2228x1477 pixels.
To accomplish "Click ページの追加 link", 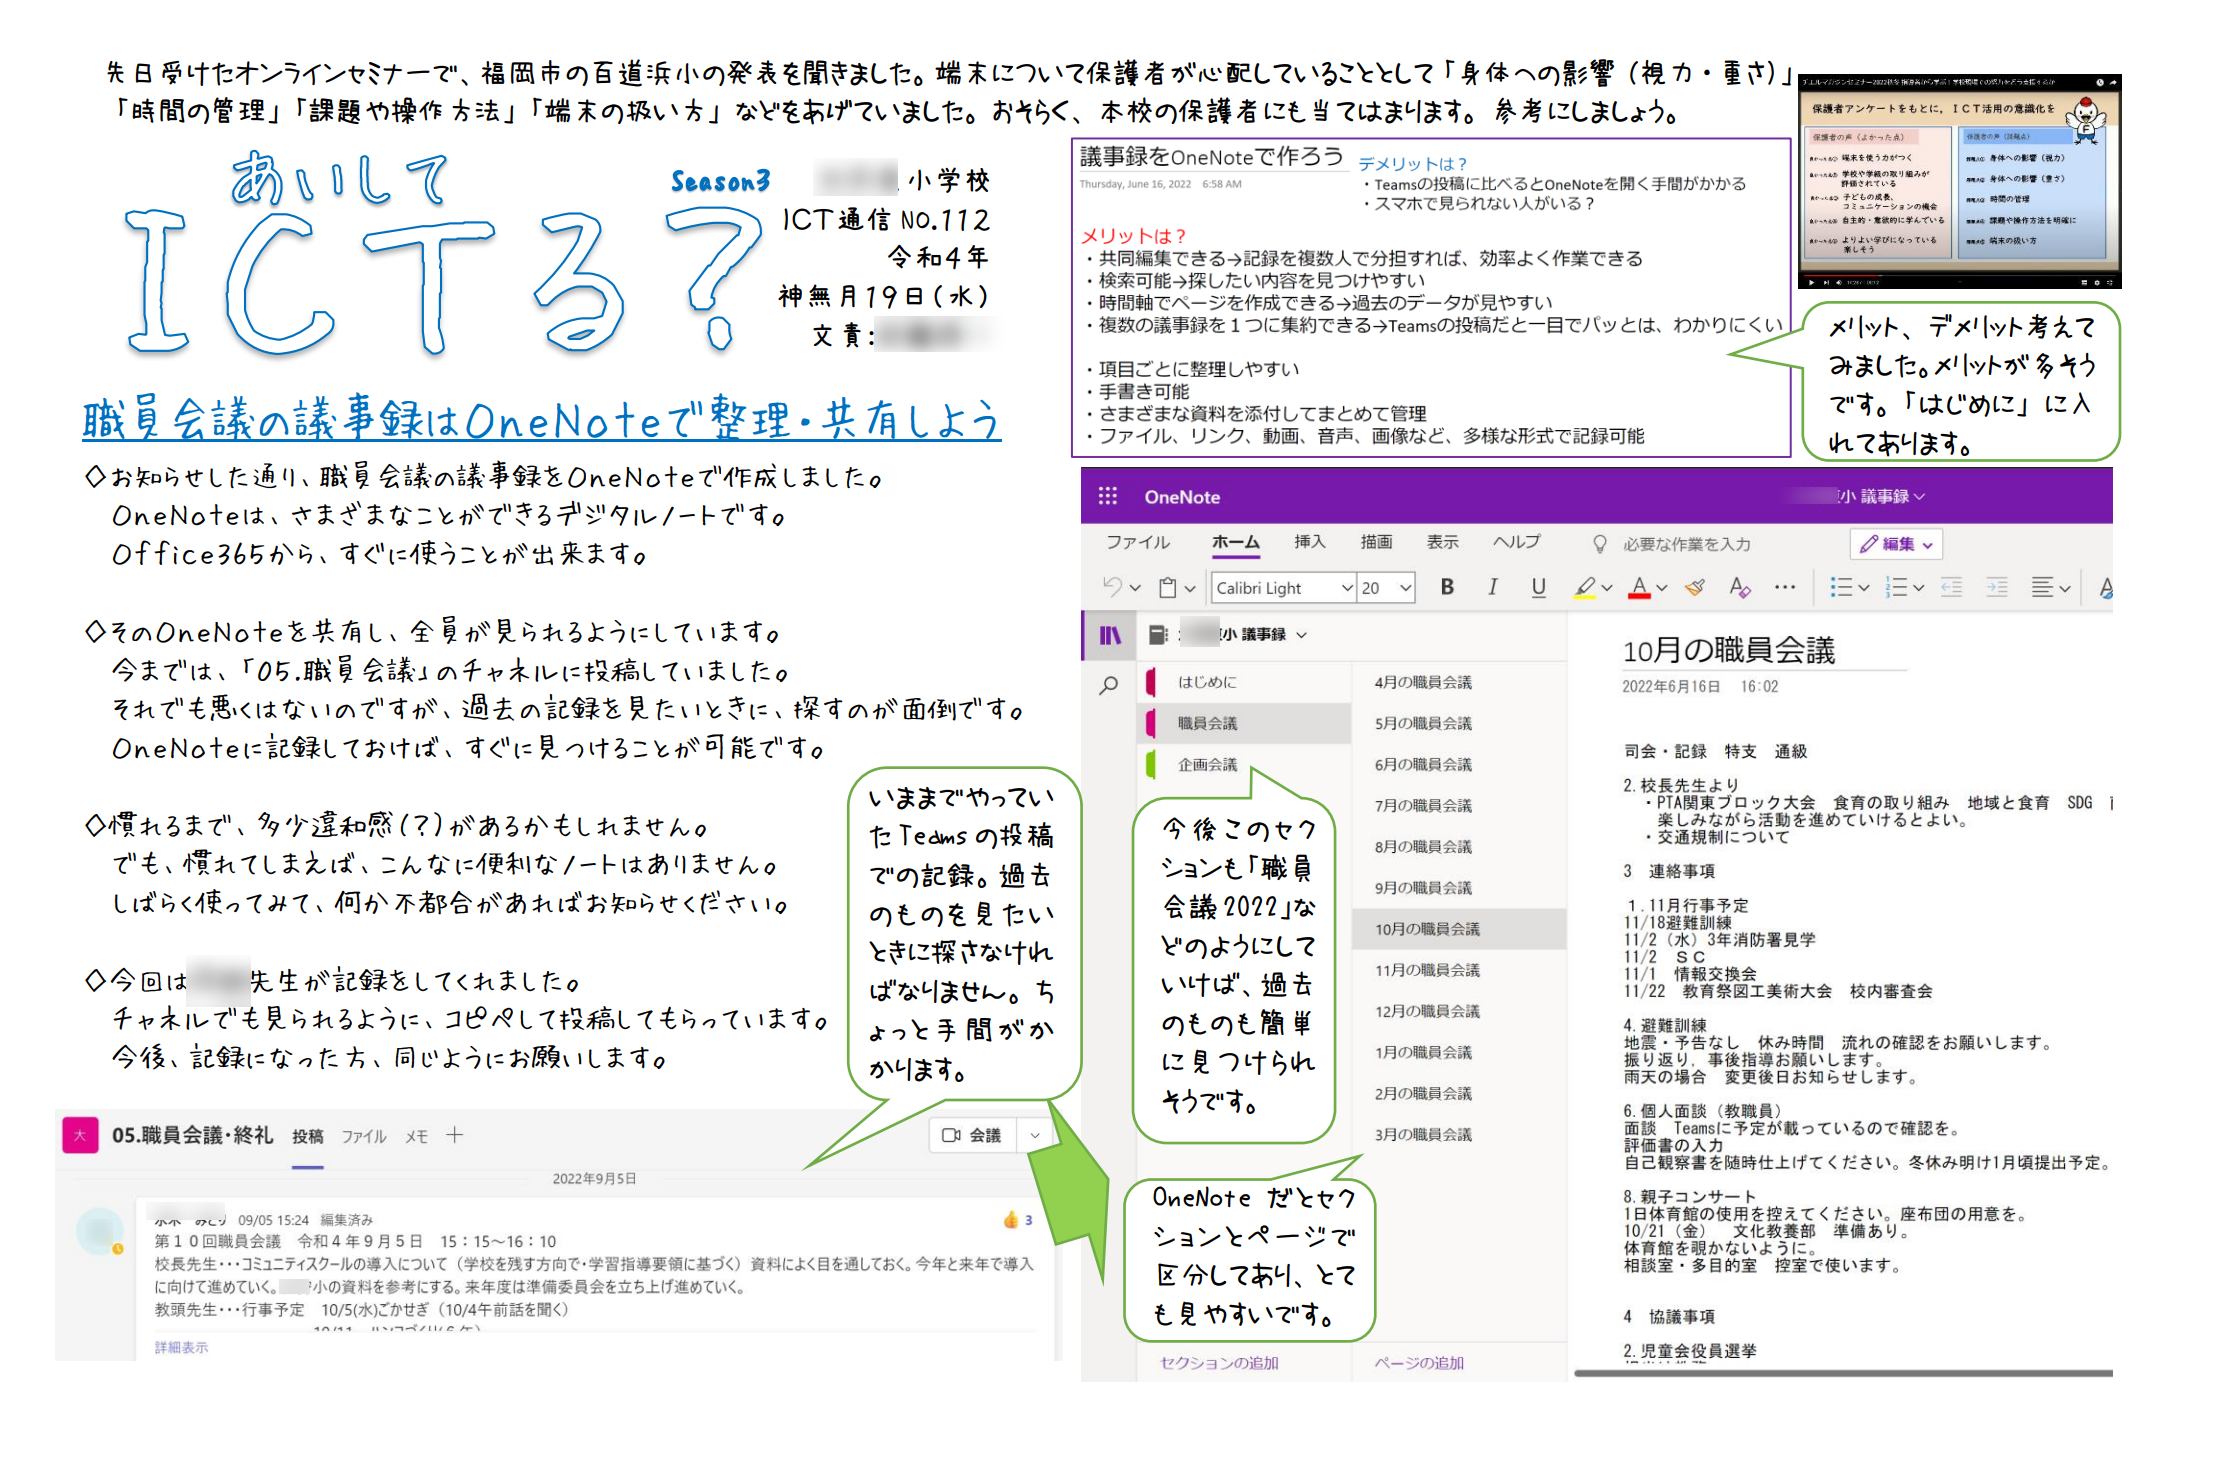I will pyautogui.click(x=1419, y=1363).
